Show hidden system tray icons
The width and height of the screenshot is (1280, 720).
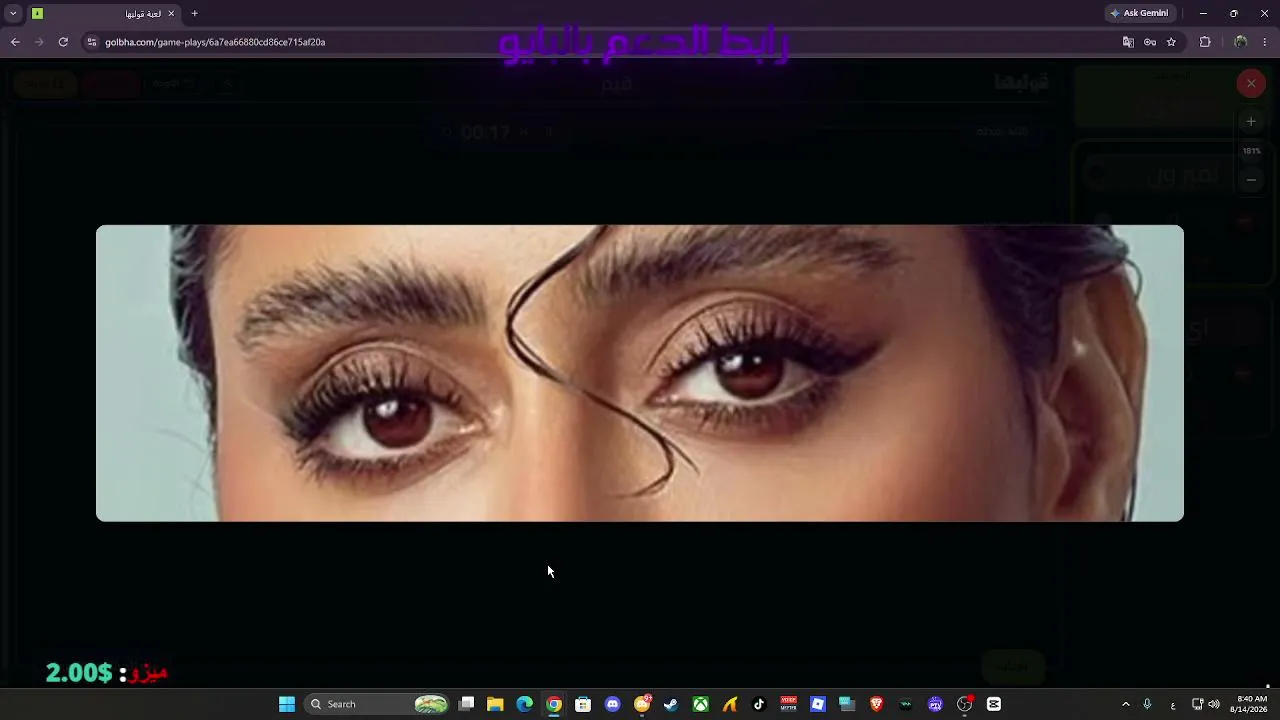coord(1126,704)
